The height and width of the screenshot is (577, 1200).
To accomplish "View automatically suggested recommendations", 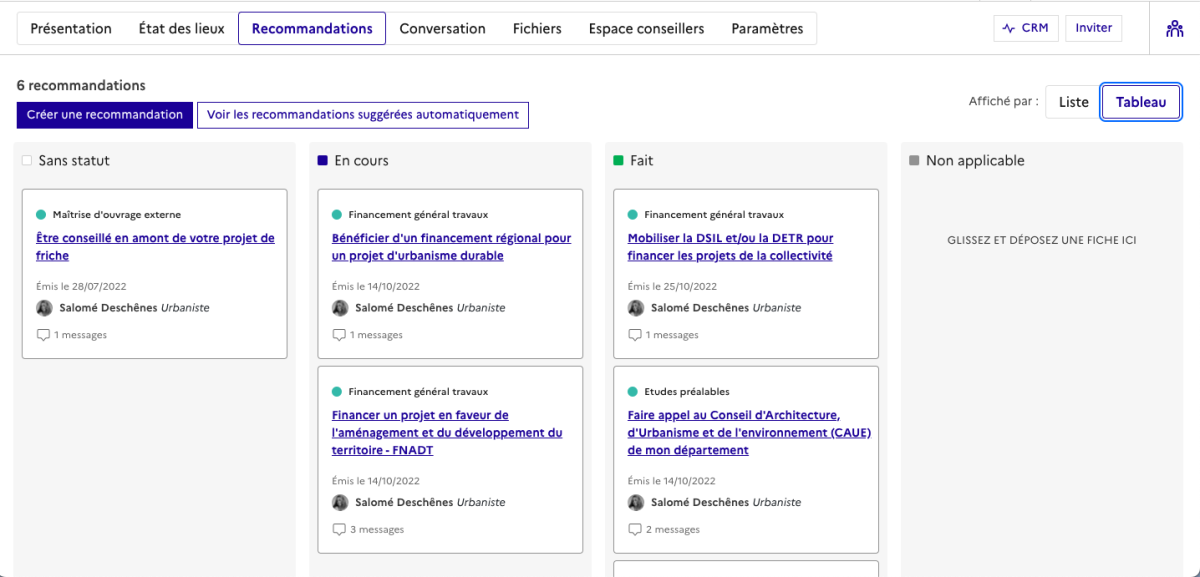I will pos(363,115).
